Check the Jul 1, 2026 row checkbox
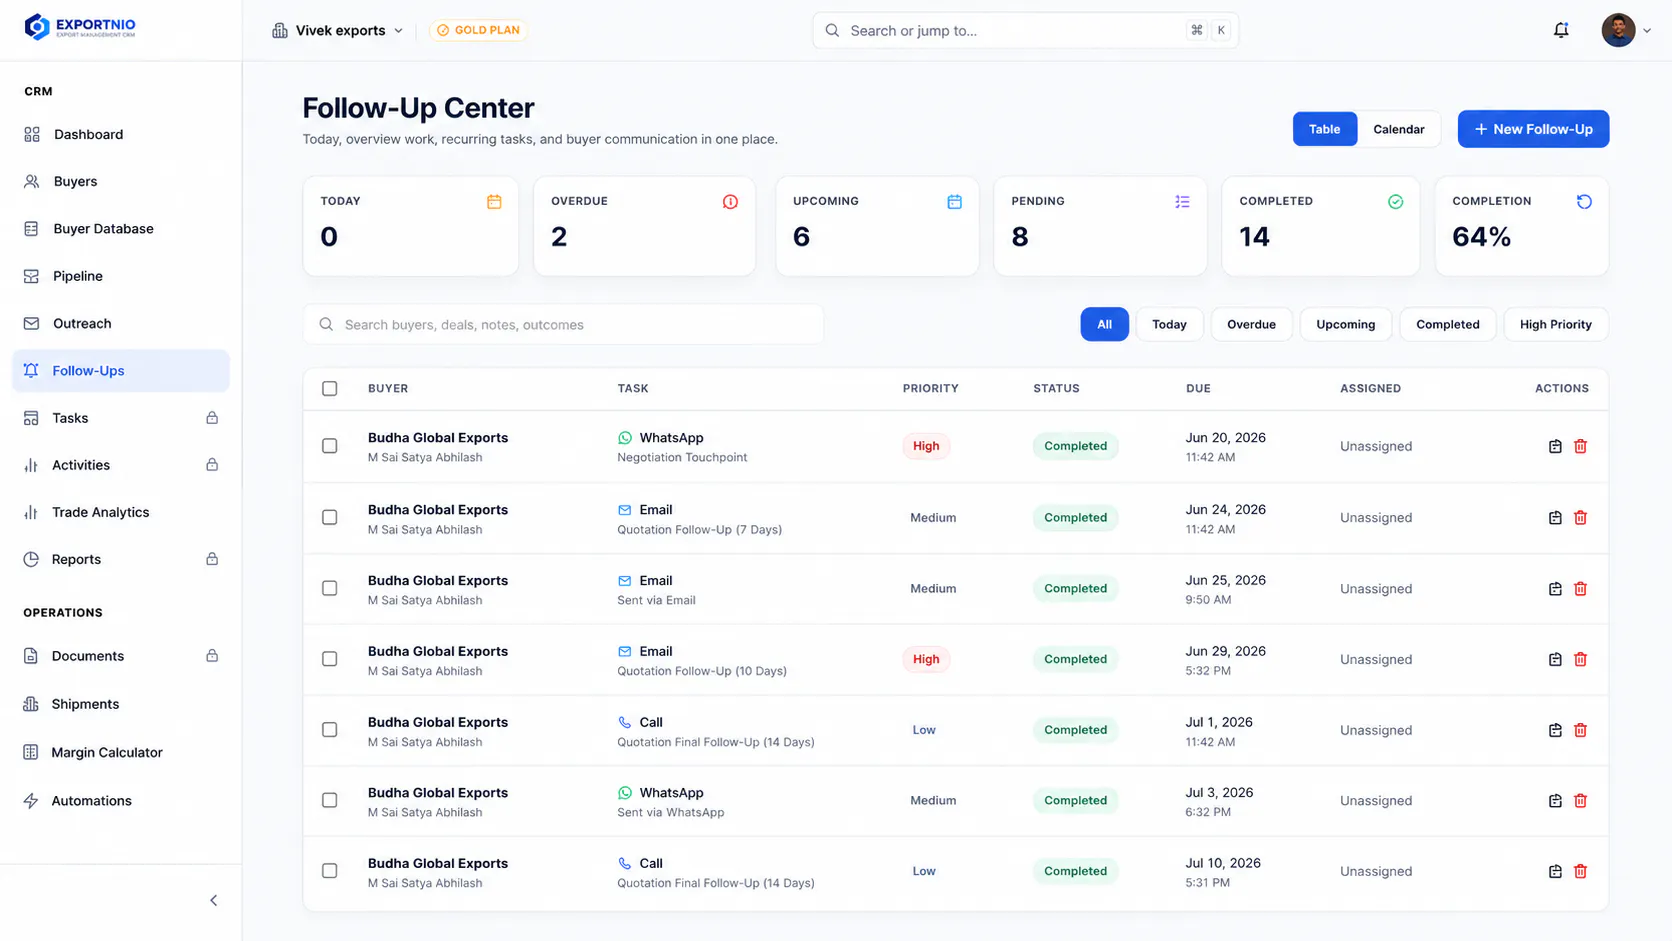 tap(330, 730)
